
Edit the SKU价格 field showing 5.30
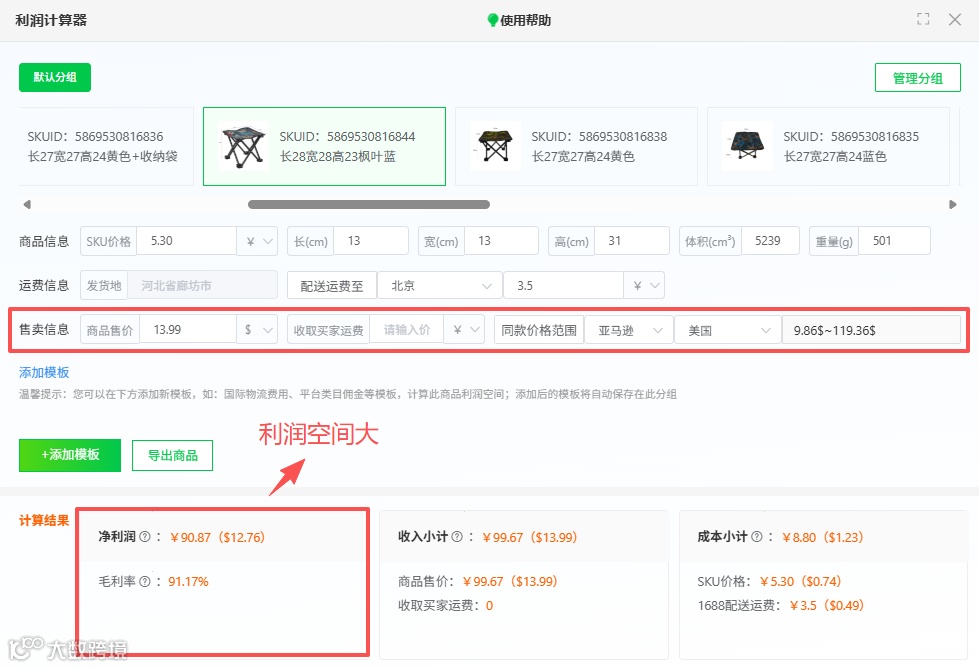[186, 241]
